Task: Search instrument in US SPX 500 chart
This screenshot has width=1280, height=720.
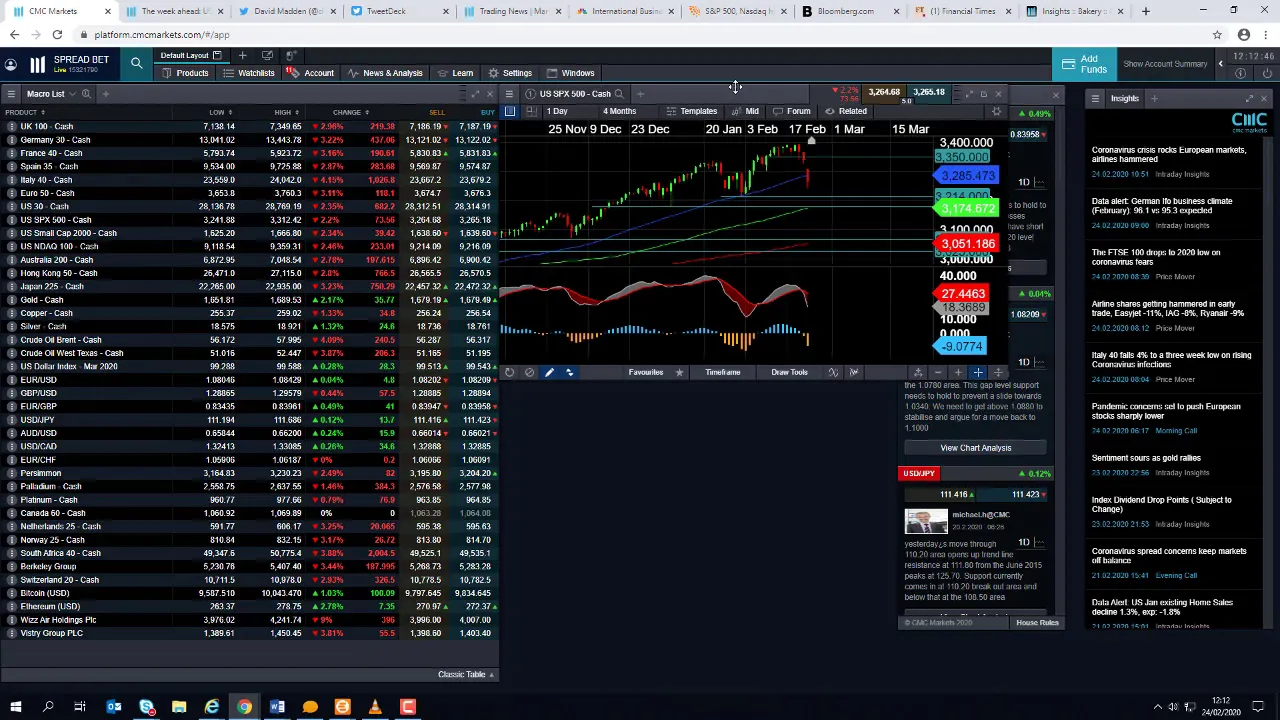Action: [619, 94]
